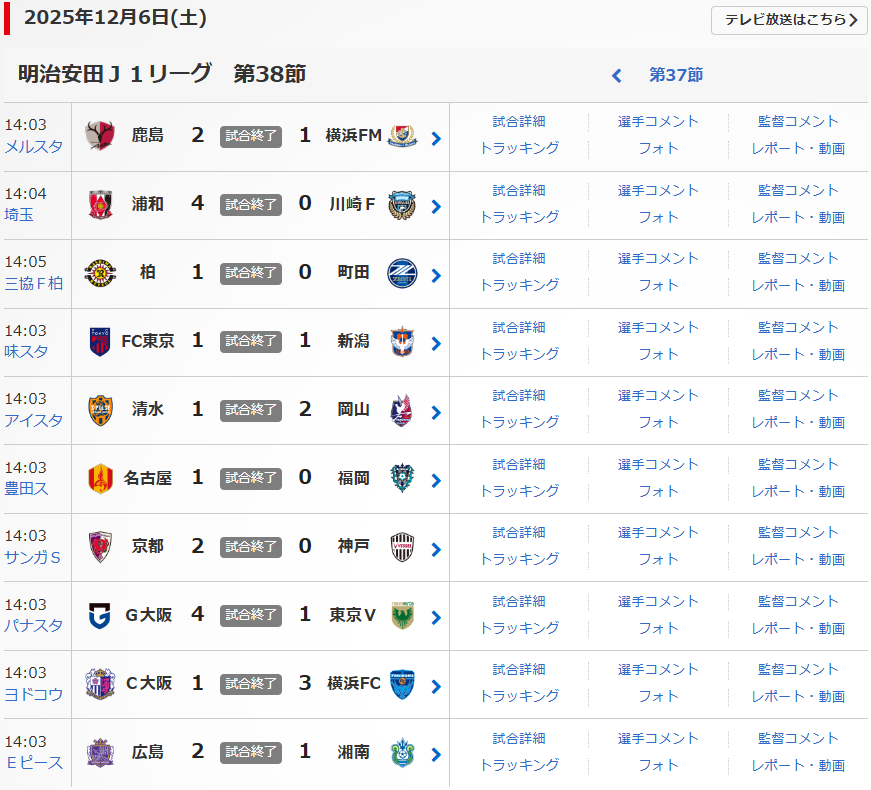Screen dimensions: 871x790
Task: Click the Vissel Kobe team crest
Action: (401, 546)
